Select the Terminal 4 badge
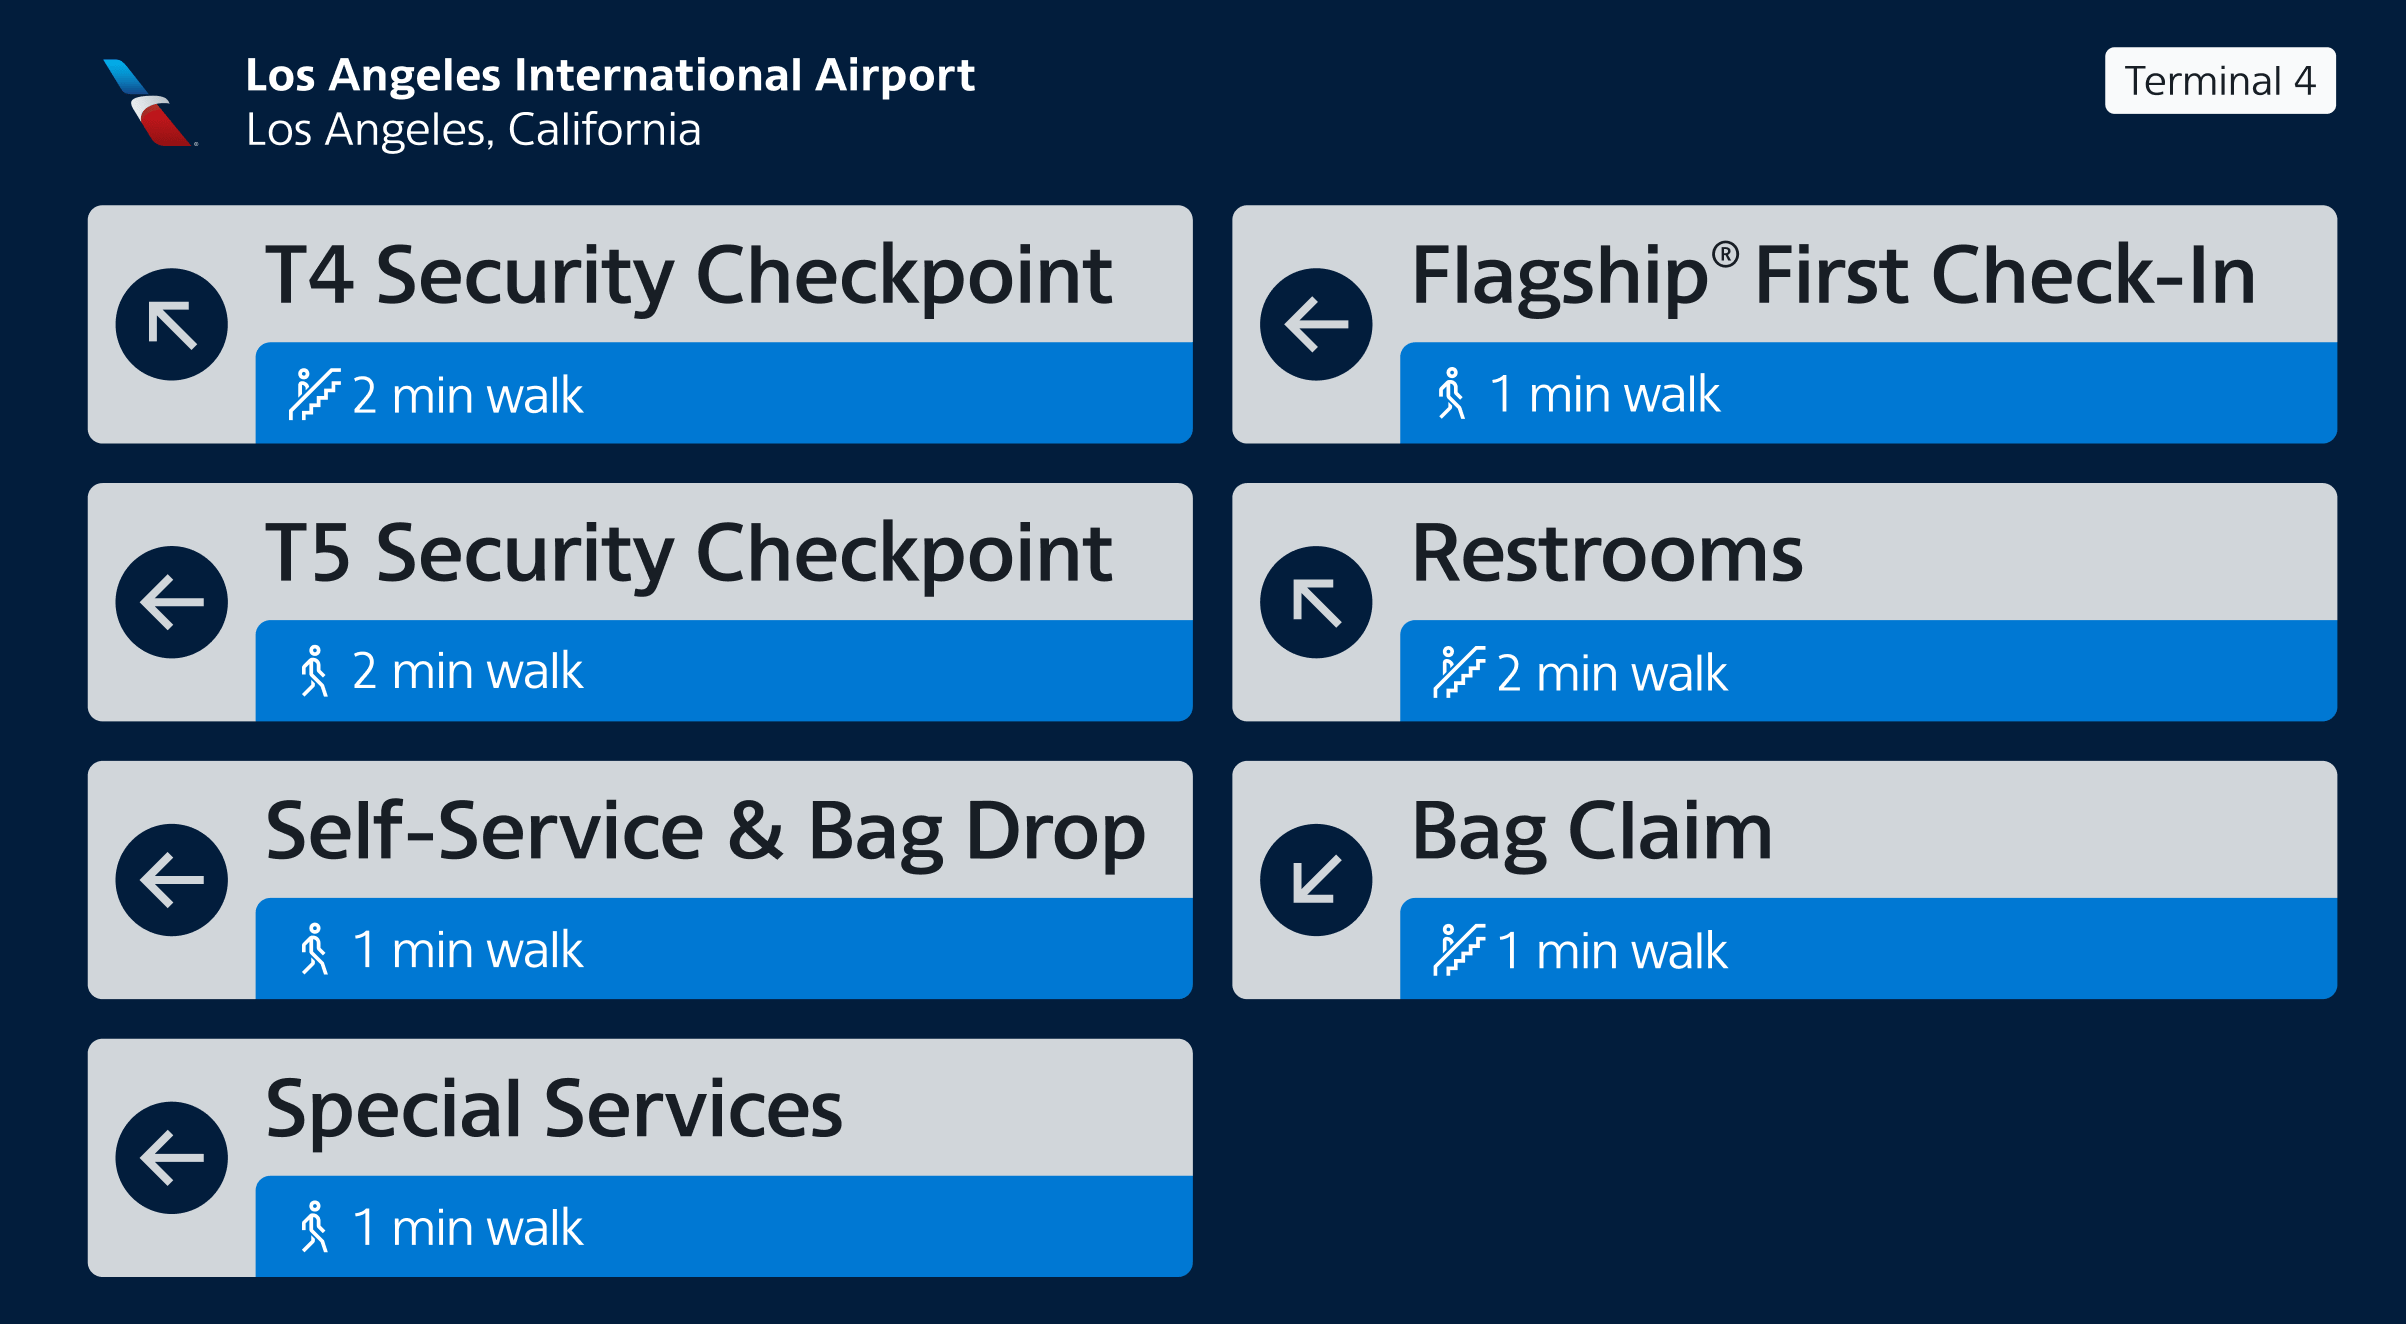The width and height of the screenshot is (2406, 1324). (2220, 81)
